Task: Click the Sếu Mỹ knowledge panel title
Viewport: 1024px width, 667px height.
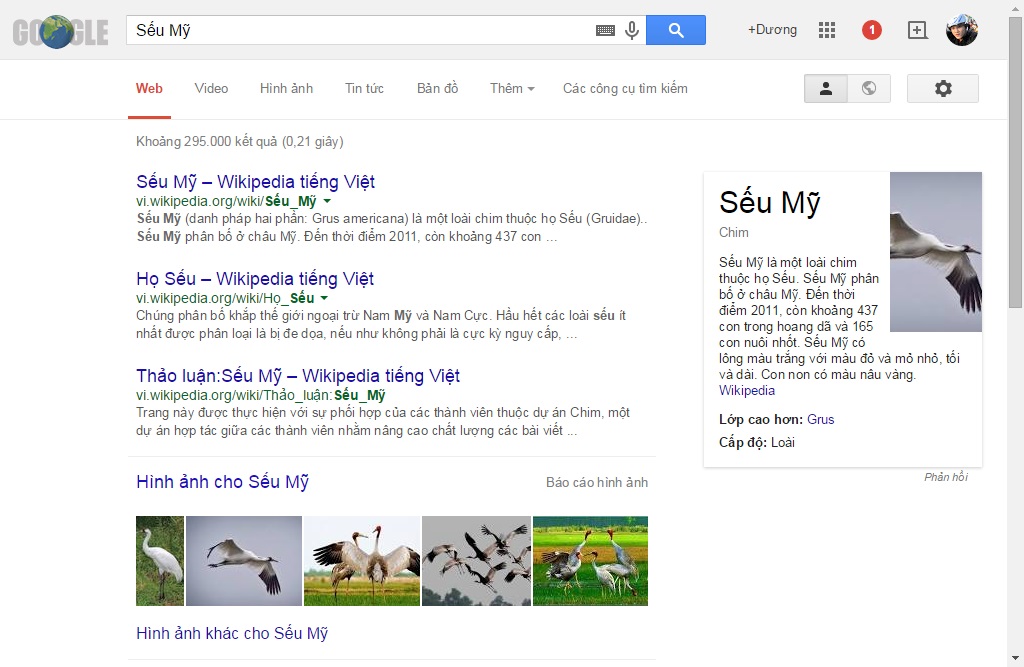Action: click(x=769, y=203)
